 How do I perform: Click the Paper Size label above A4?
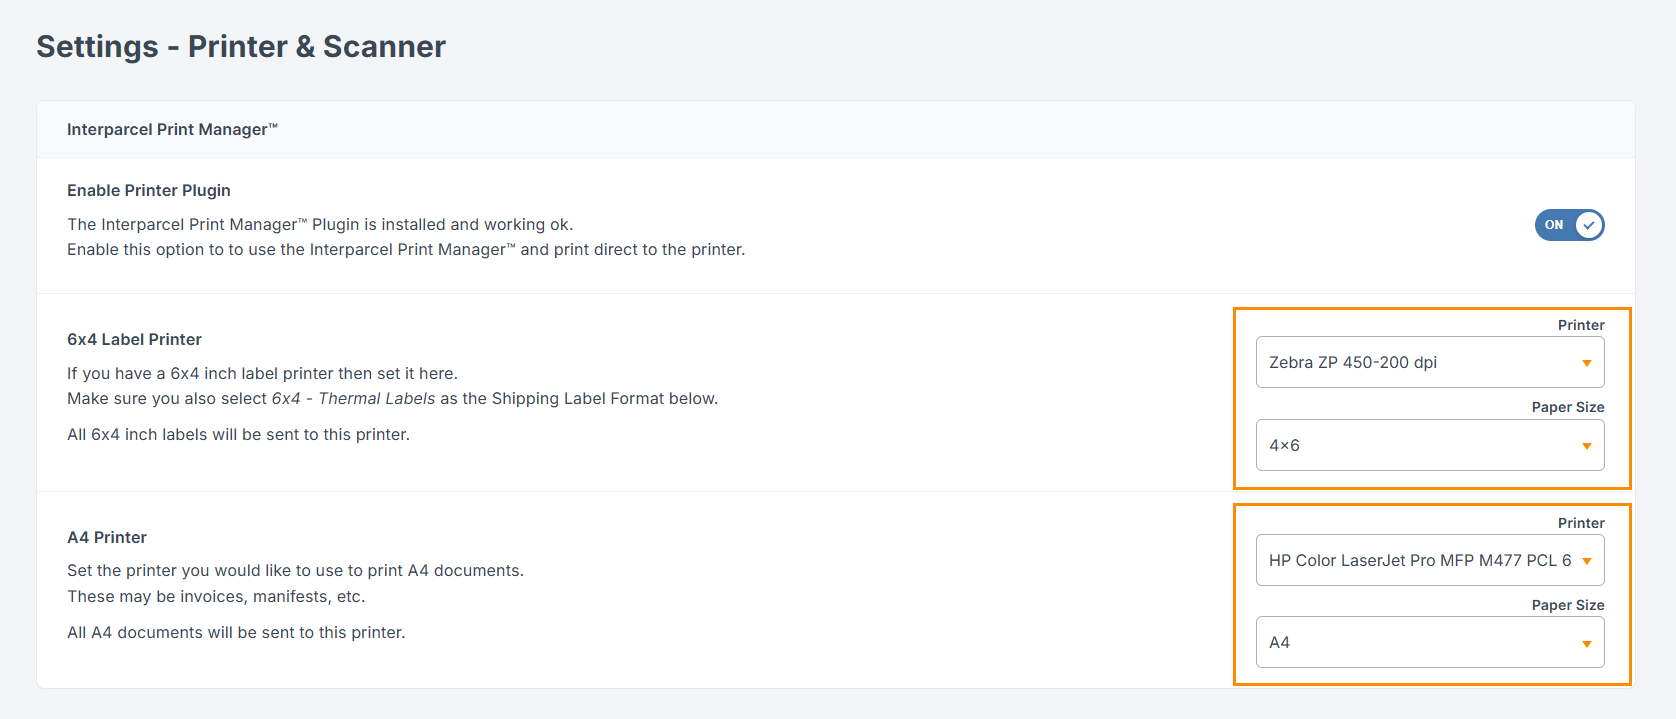(1567, 605)
